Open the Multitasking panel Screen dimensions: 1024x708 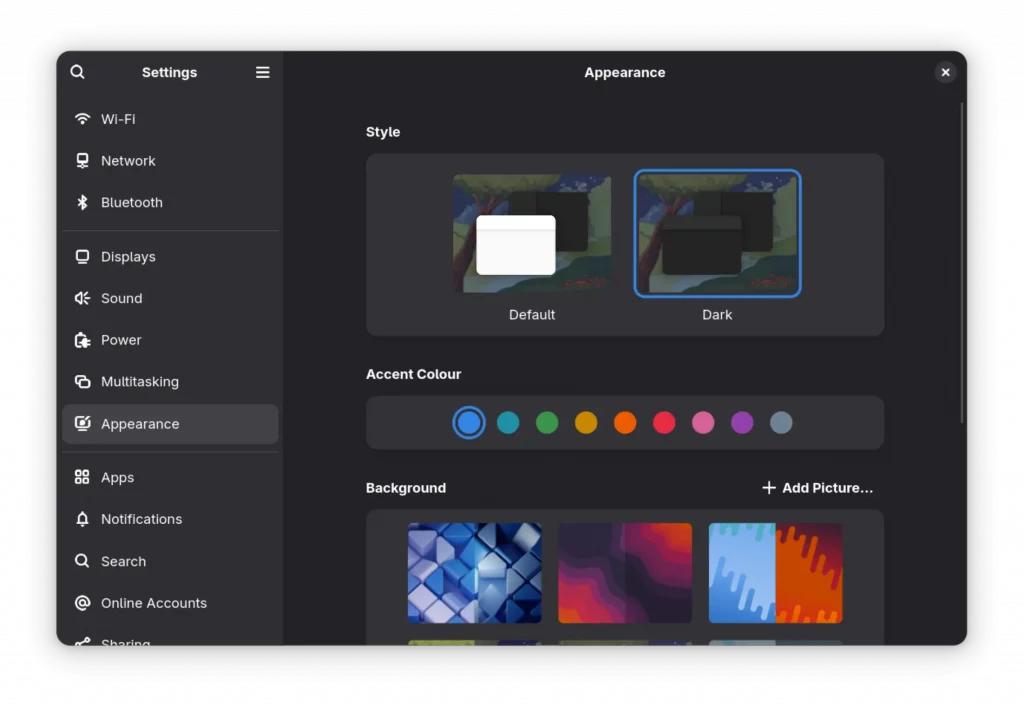pos(140,382)
